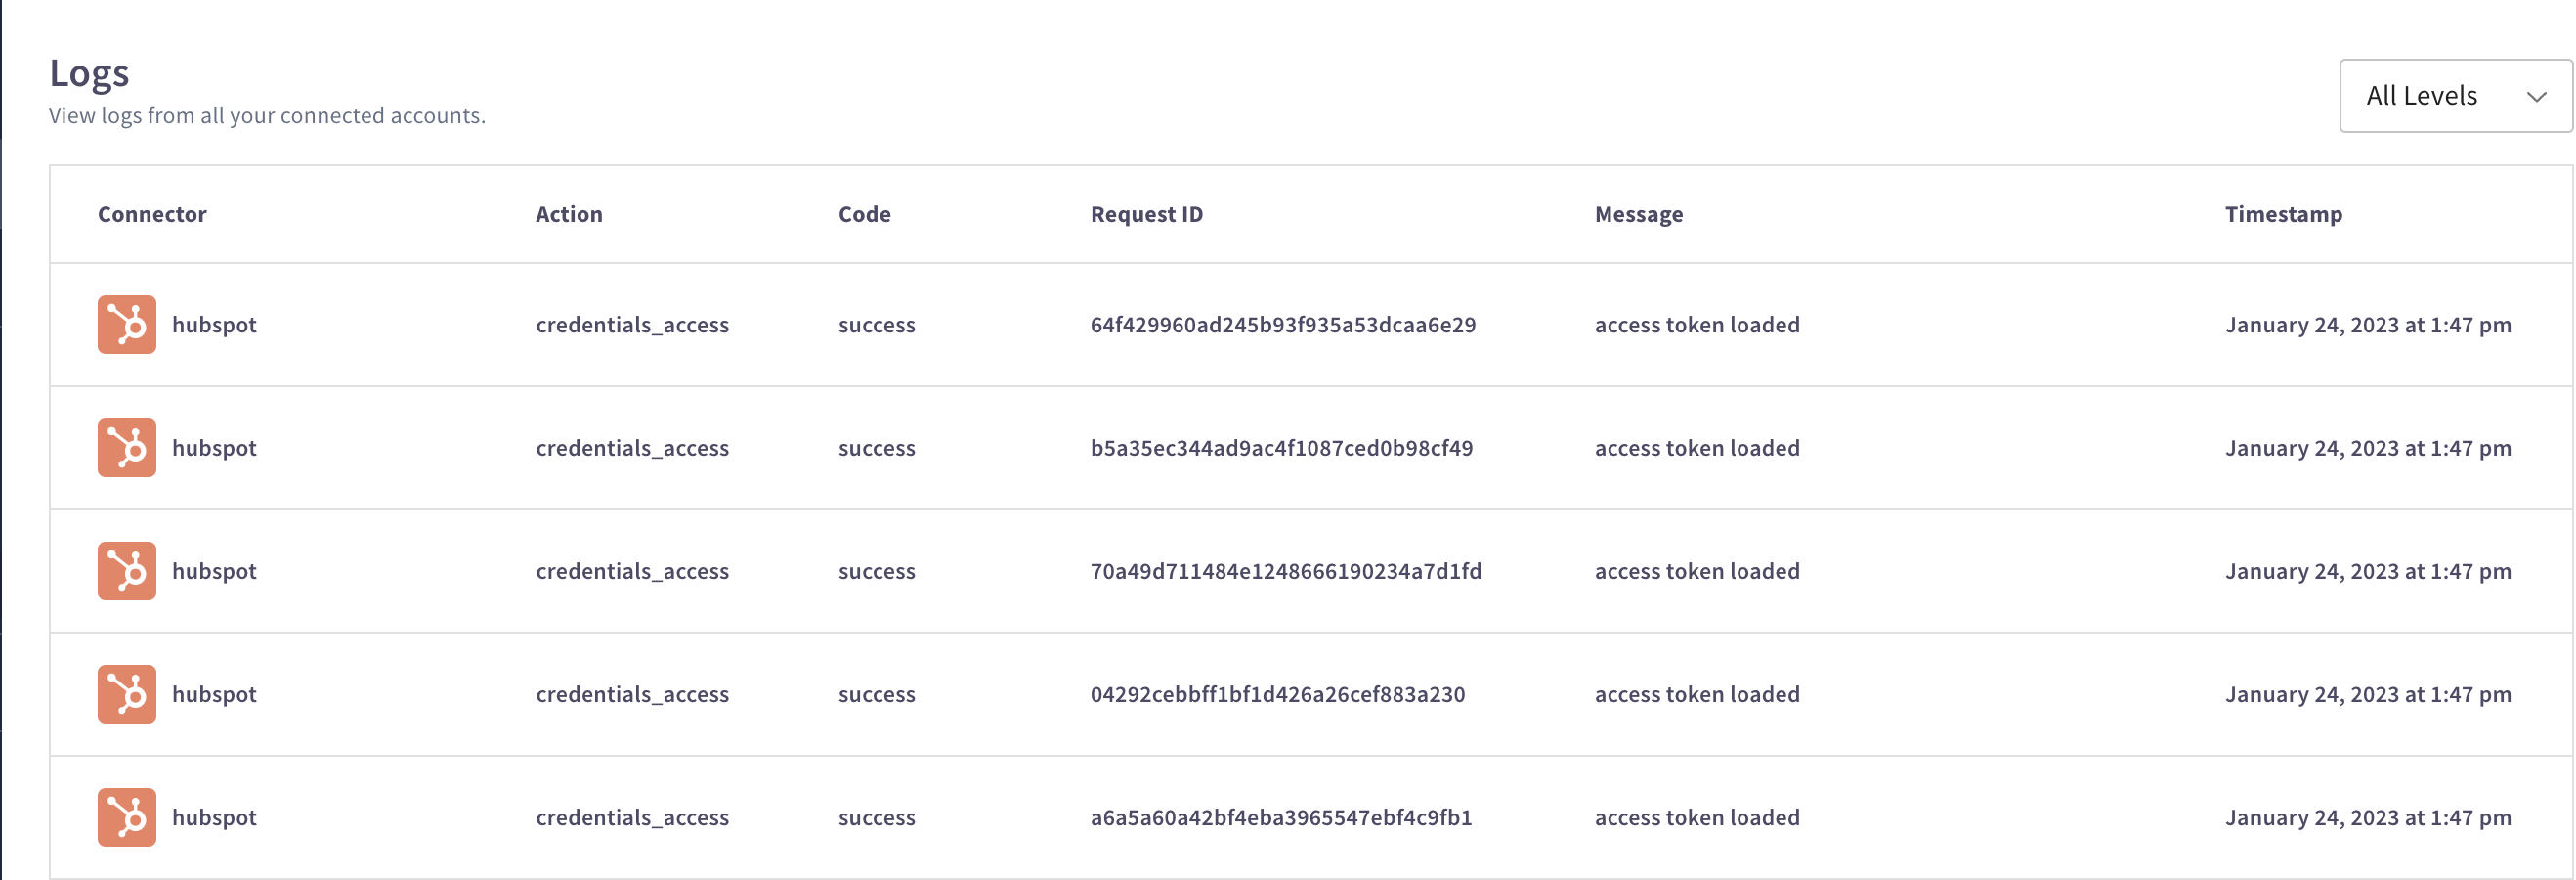Select request ID 04292cebbff1bf1d426a26cef883a230
This screenshot has height=880, width=2576.
tap(1277, 694)
